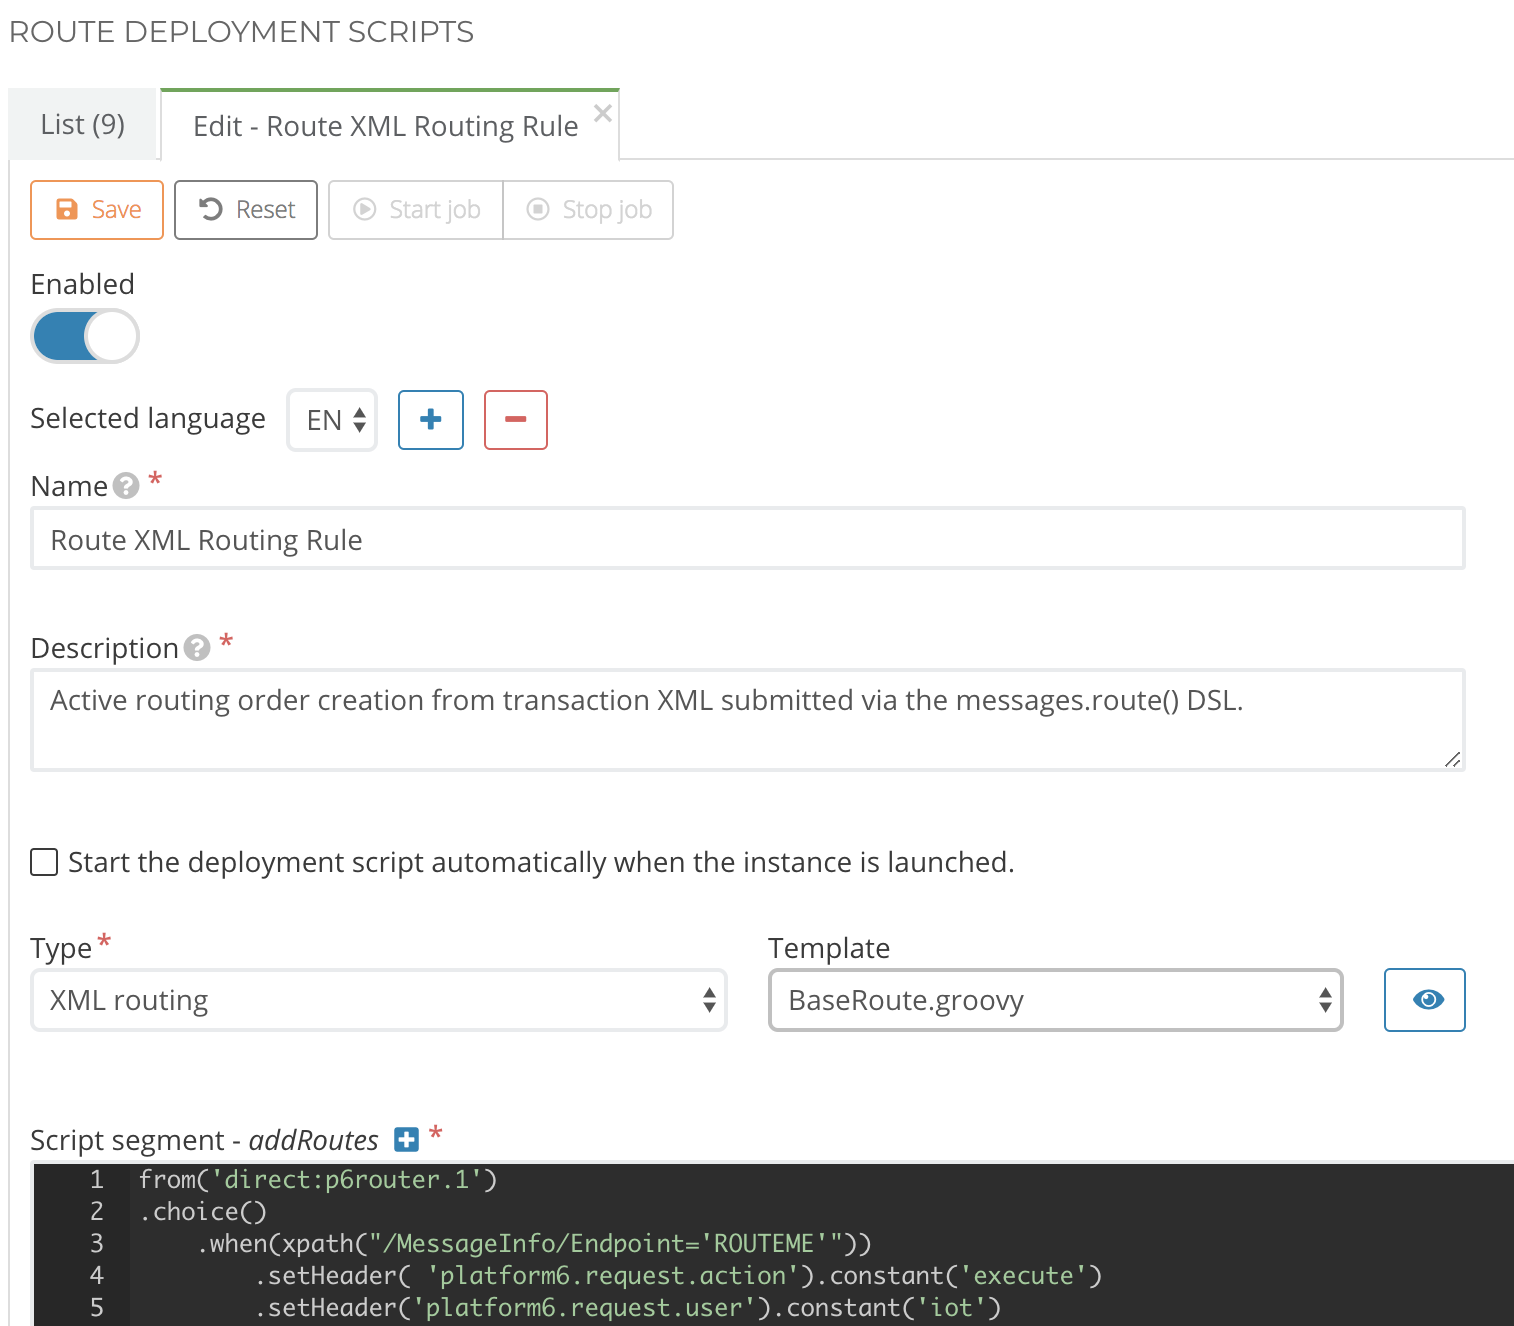
Task: Click the description textarea resize handle
Action: 1453,760
